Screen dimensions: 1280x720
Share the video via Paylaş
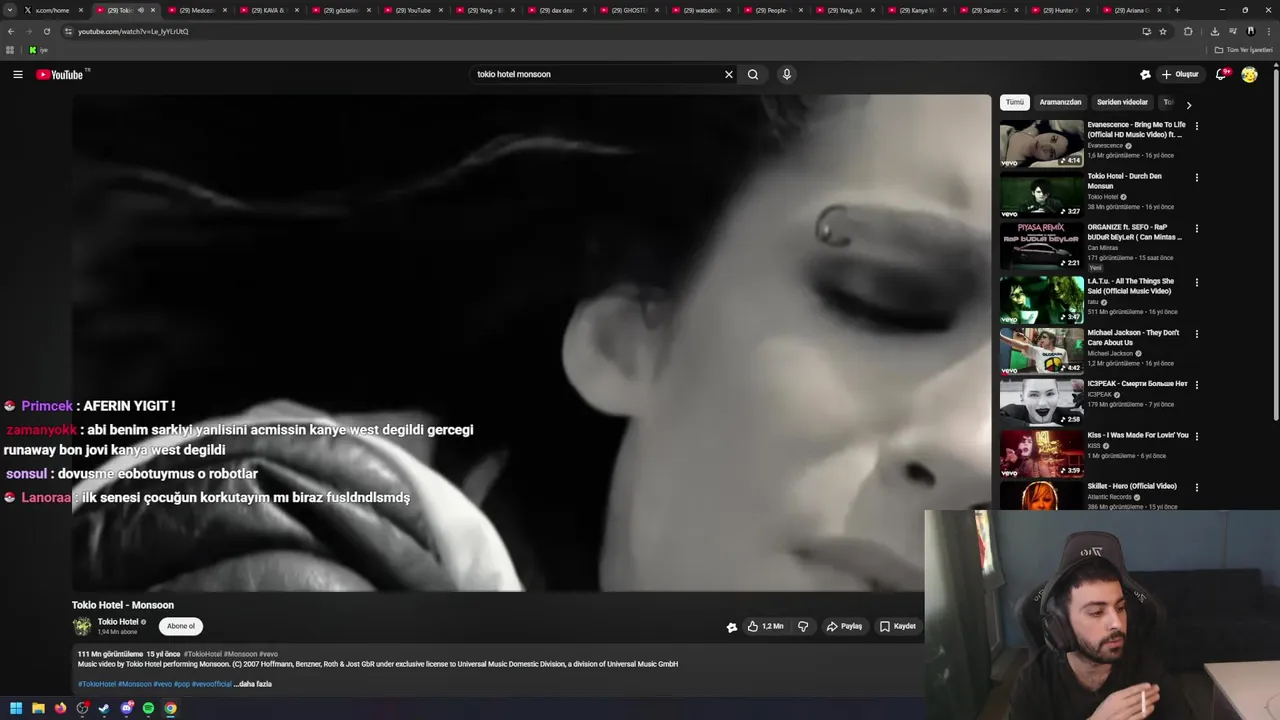click(x=844, y=626)
